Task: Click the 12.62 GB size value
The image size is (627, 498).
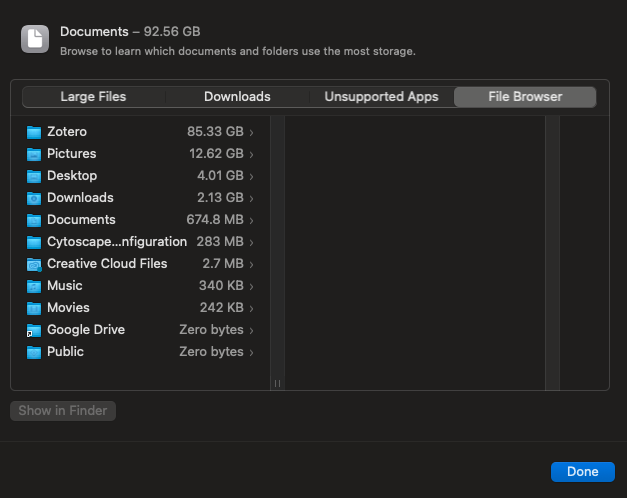Action: click(216, 154)
